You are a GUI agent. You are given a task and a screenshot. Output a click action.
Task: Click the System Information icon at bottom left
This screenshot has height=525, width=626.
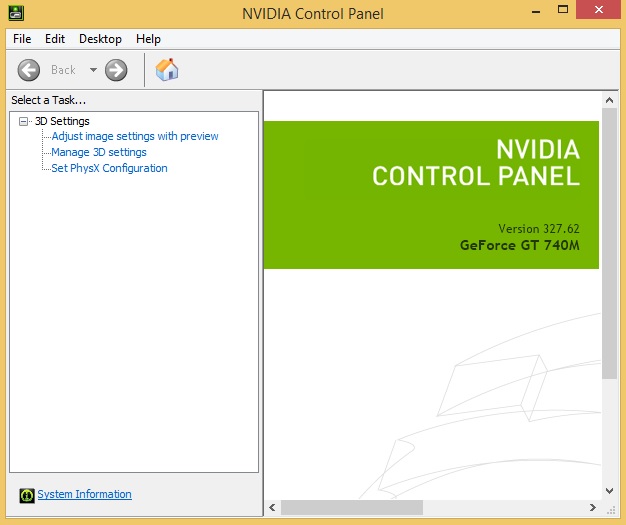(x=26, y=495)
